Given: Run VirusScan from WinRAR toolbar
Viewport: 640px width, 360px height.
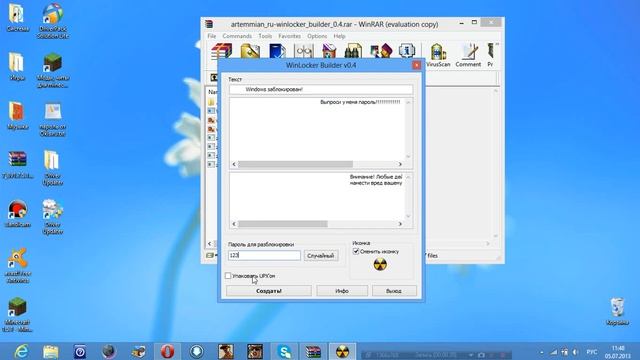Looking at the screenshot, I should pos(438,55).
